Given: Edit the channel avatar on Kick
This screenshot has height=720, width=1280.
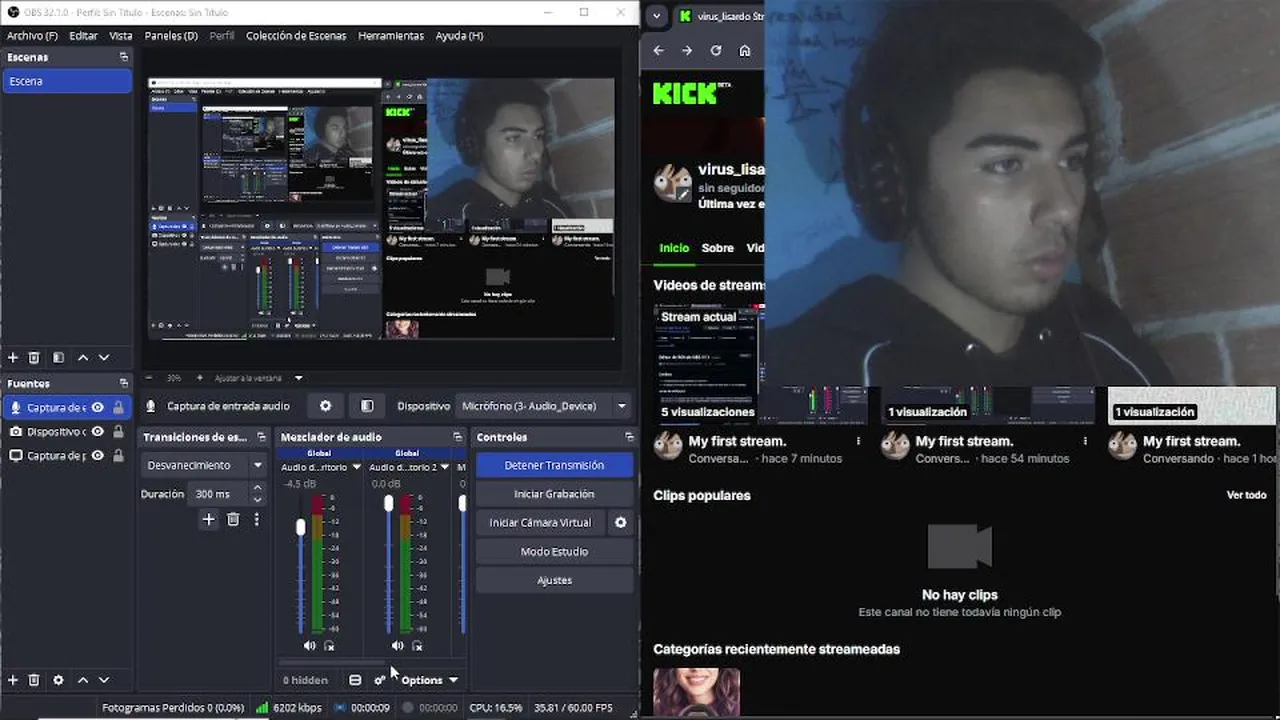Looking at the screenshot, I should 684,194.
